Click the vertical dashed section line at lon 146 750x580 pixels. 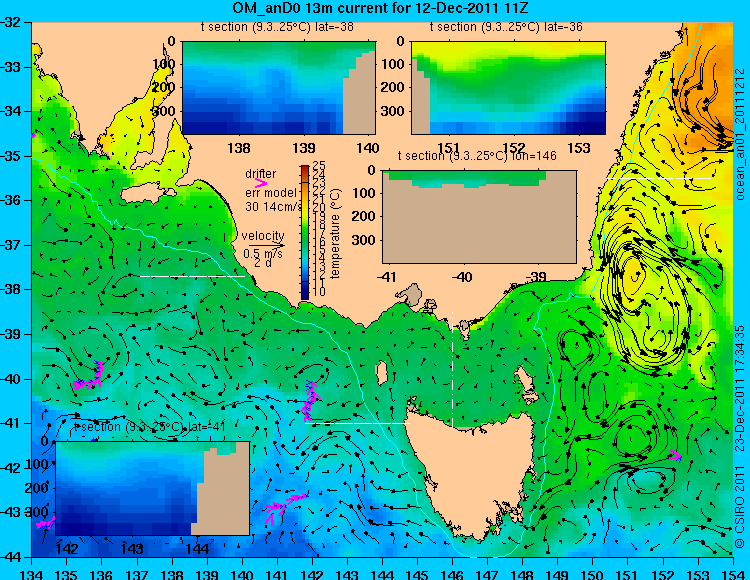[452, 369]
